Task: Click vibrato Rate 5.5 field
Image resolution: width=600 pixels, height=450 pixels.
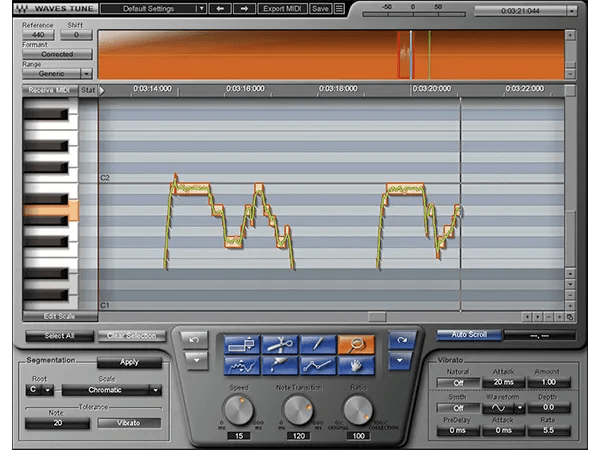Action: tap(549, 431)
